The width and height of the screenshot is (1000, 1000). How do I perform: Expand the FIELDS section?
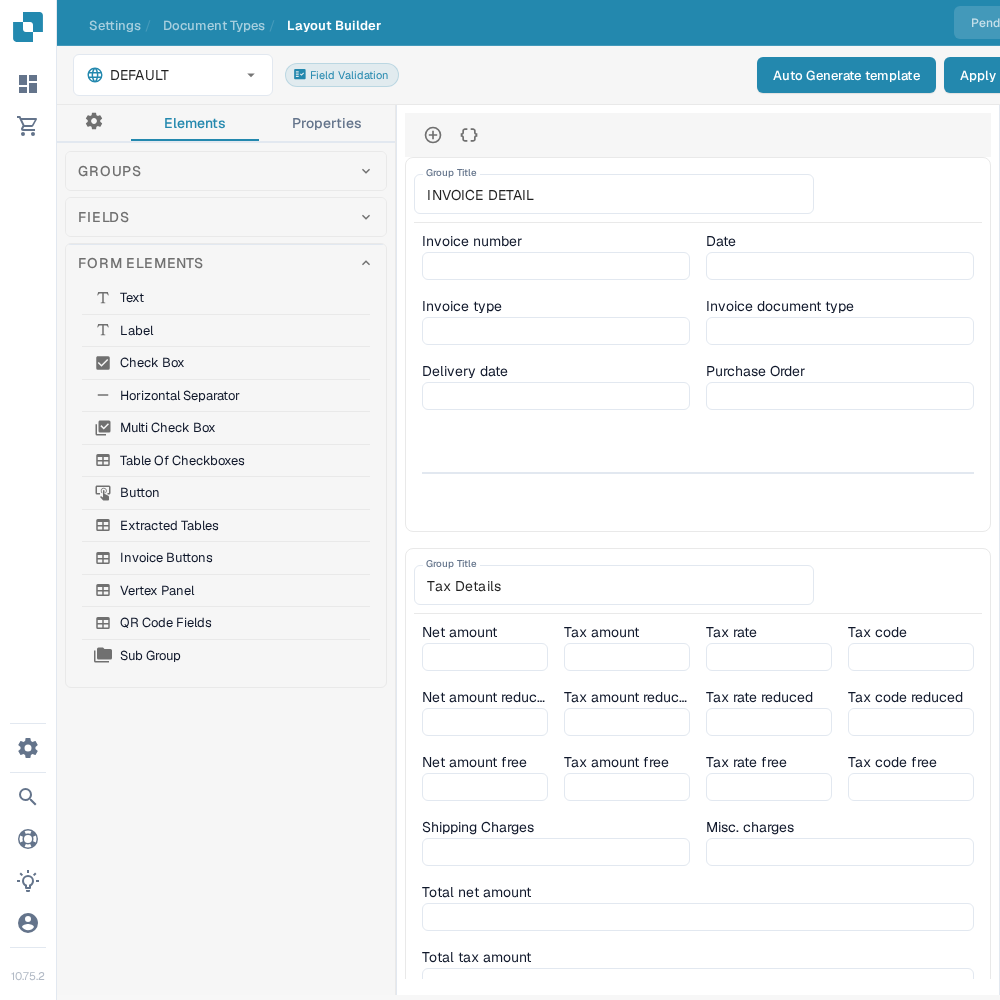[x=226, y=217]
